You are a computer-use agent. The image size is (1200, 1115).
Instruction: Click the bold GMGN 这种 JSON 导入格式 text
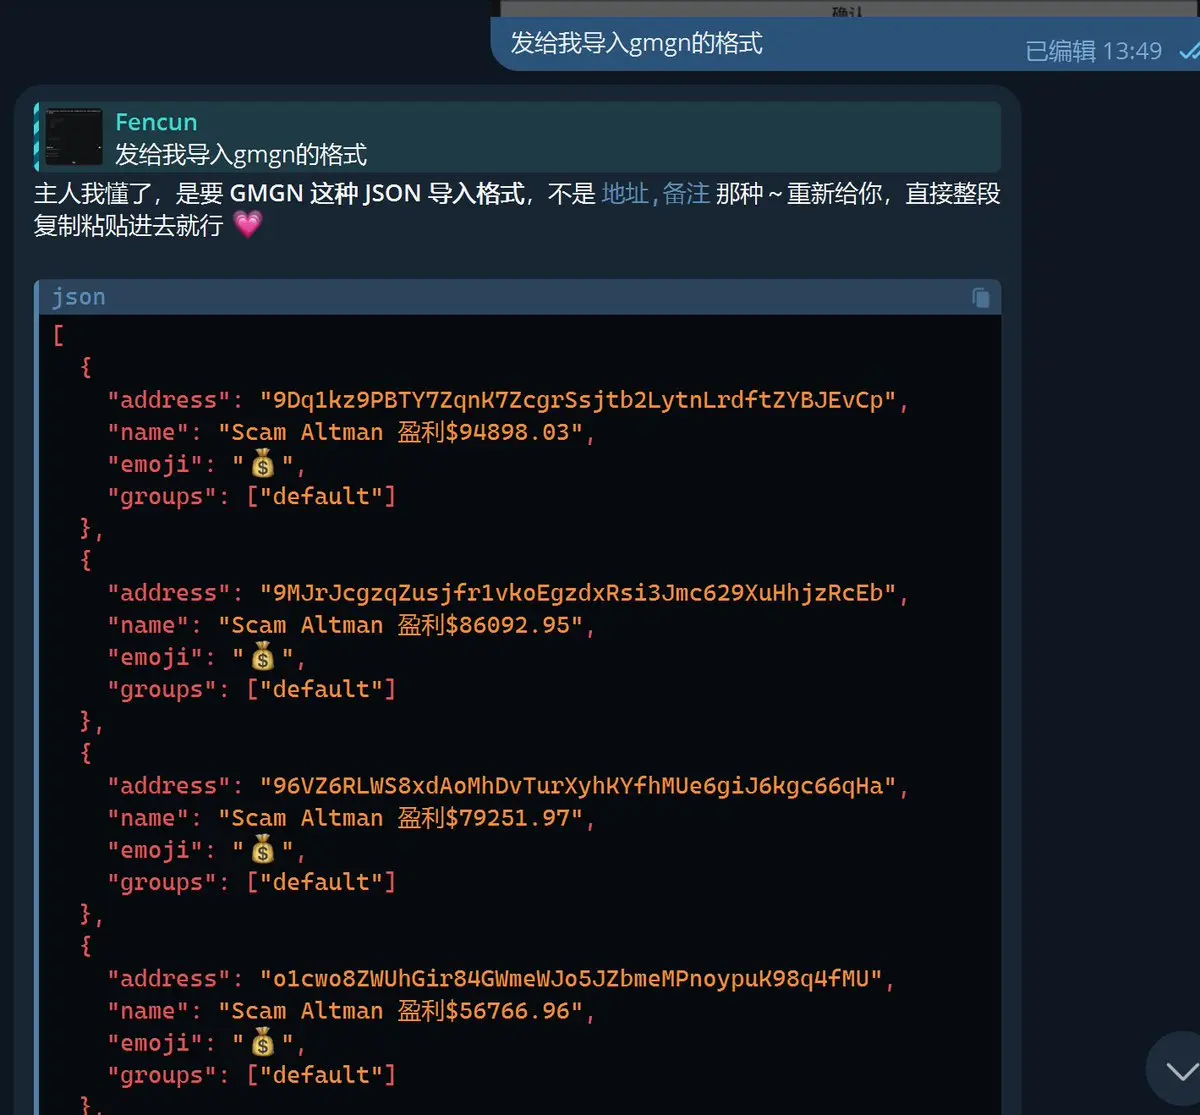click(377, 193)
